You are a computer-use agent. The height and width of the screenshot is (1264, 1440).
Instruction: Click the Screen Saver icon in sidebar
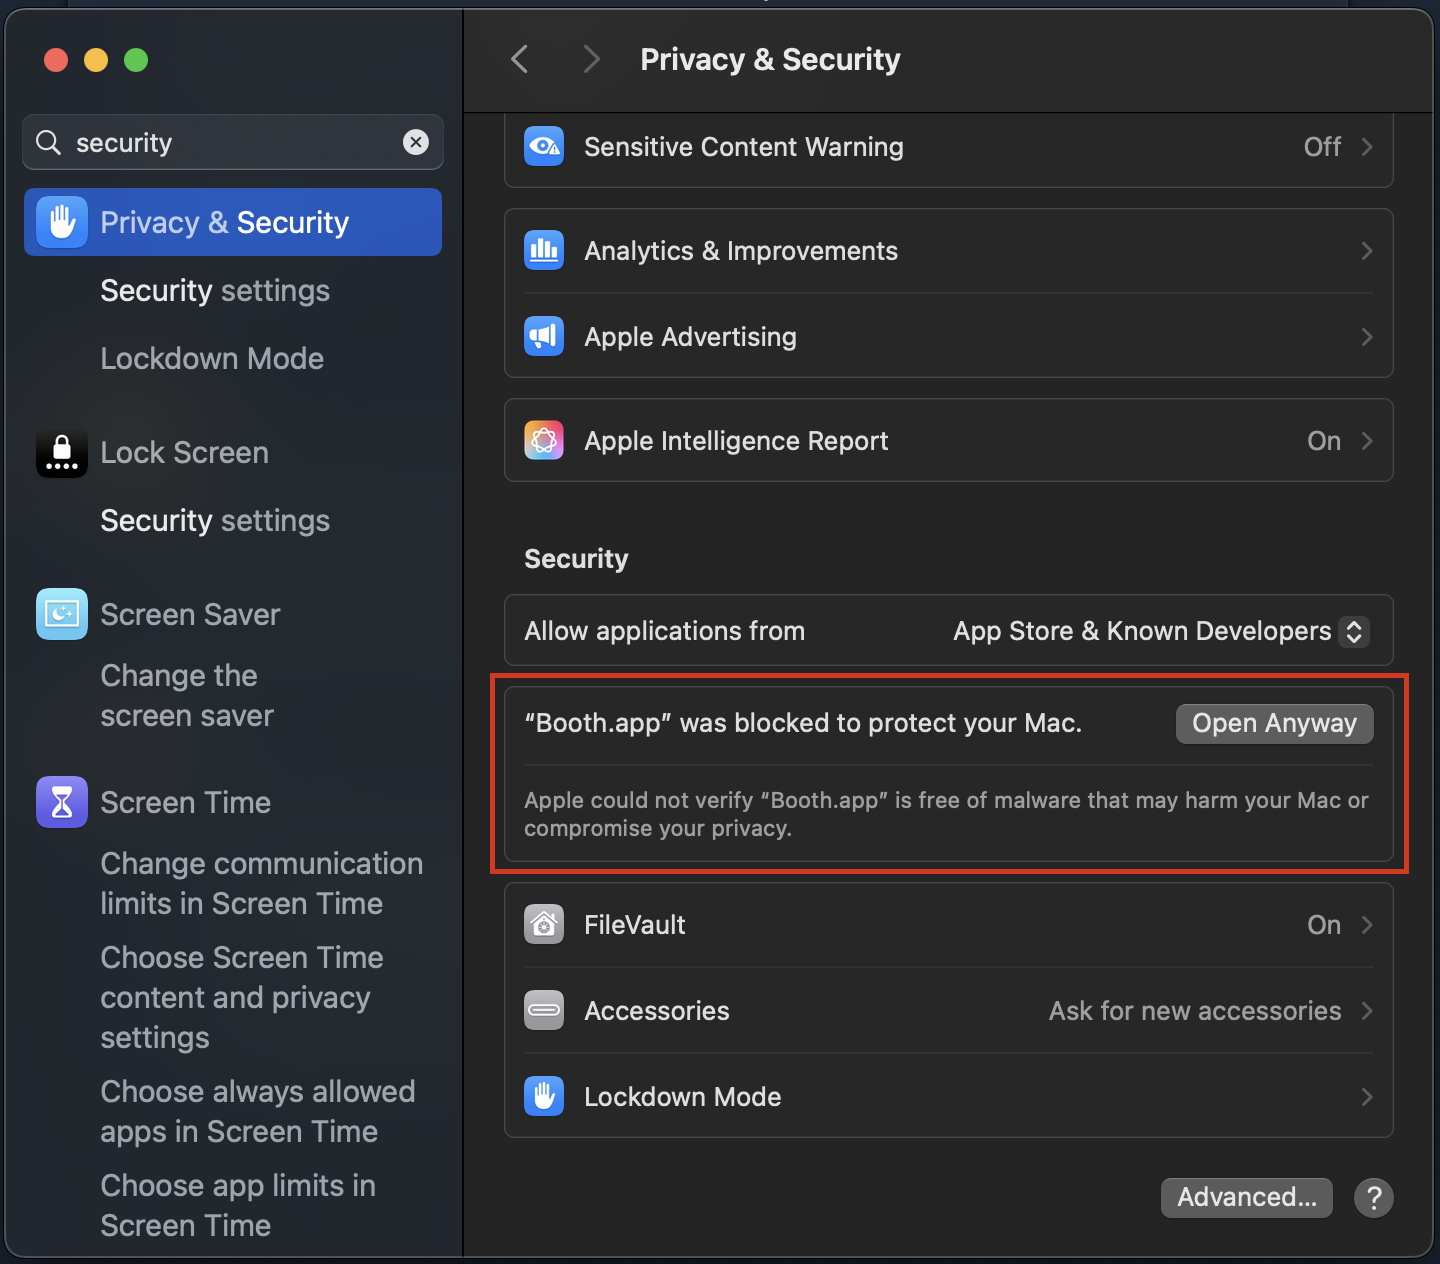[62, 614]
